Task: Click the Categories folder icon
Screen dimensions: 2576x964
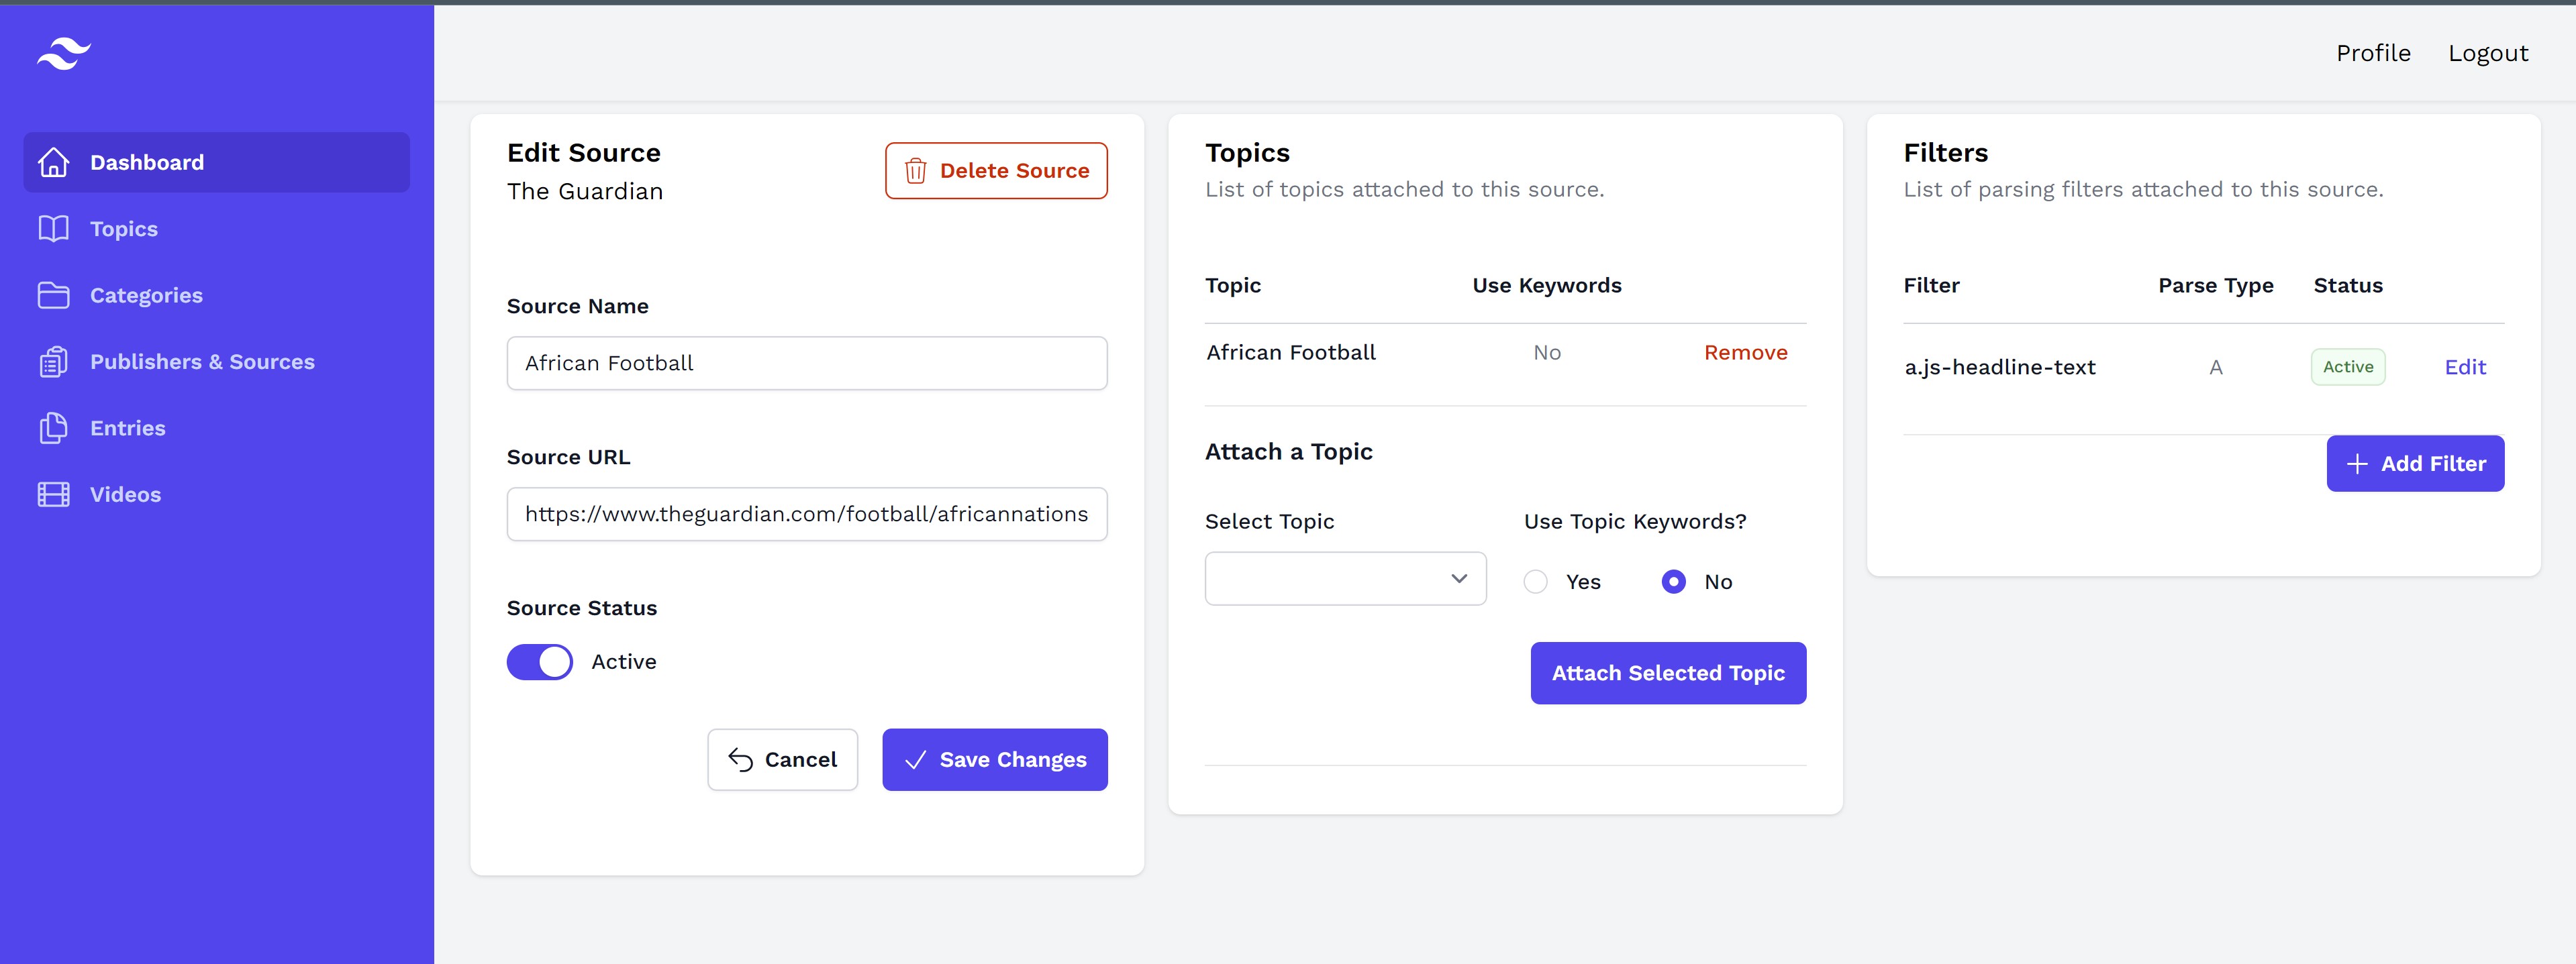Action: (x=54, y=295)
